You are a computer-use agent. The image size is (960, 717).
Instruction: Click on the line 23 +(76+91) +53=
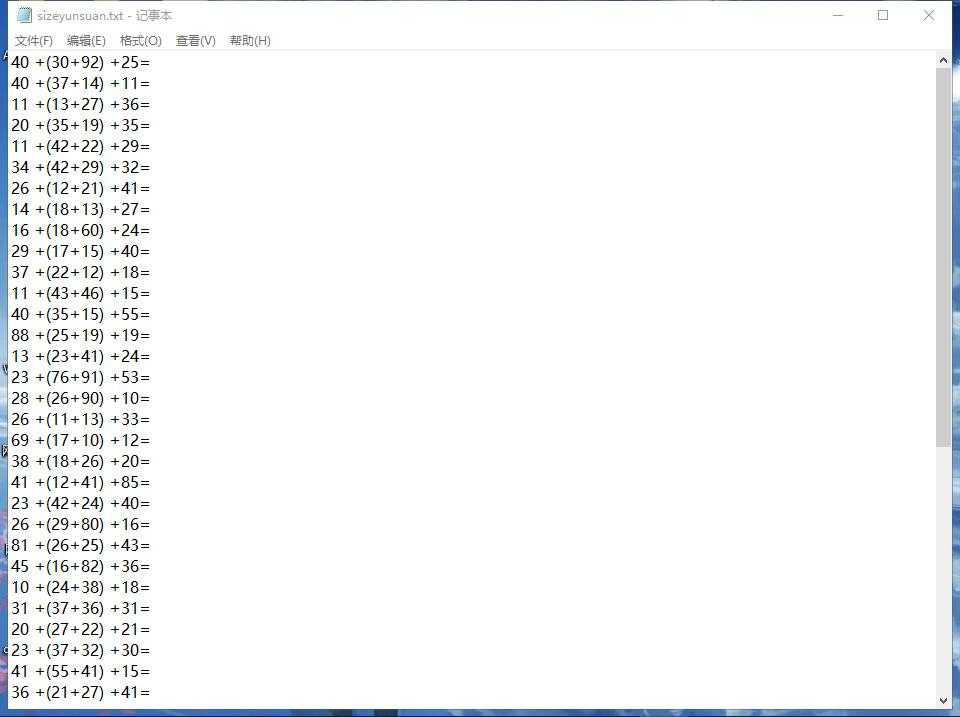(x=80, y=377)
